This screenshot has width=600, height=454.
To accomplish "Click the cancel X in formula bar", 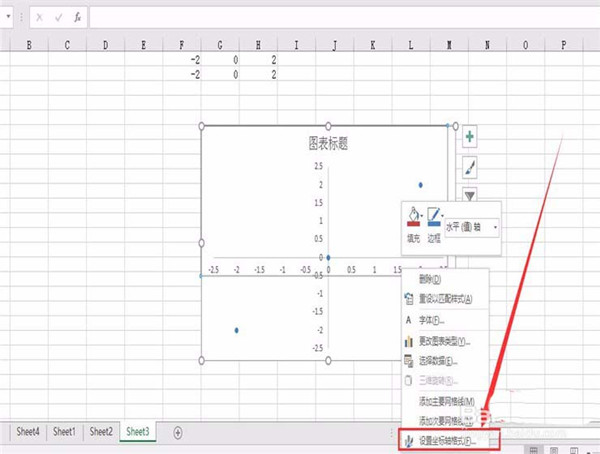I will pos(39,17).
